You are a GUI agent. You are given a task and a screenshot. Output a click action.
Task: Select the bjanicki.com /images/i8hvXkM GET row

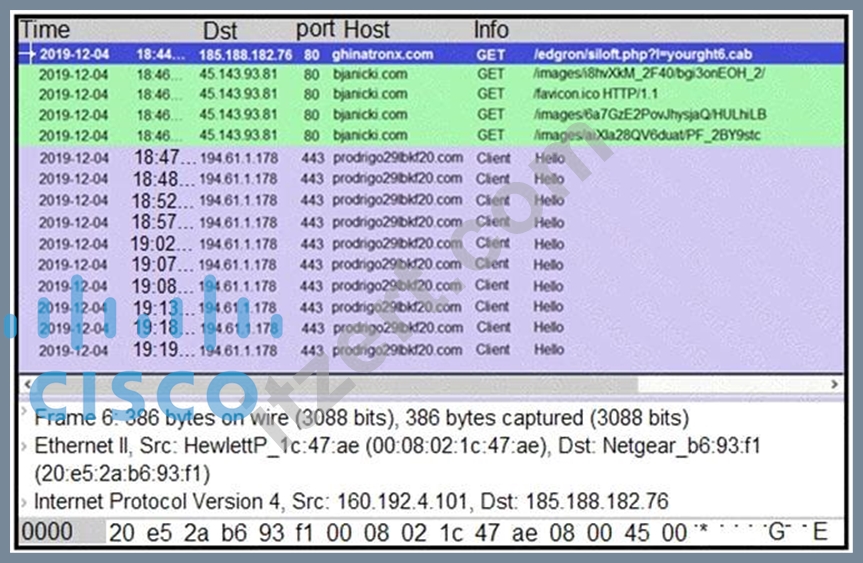(432, 74)
